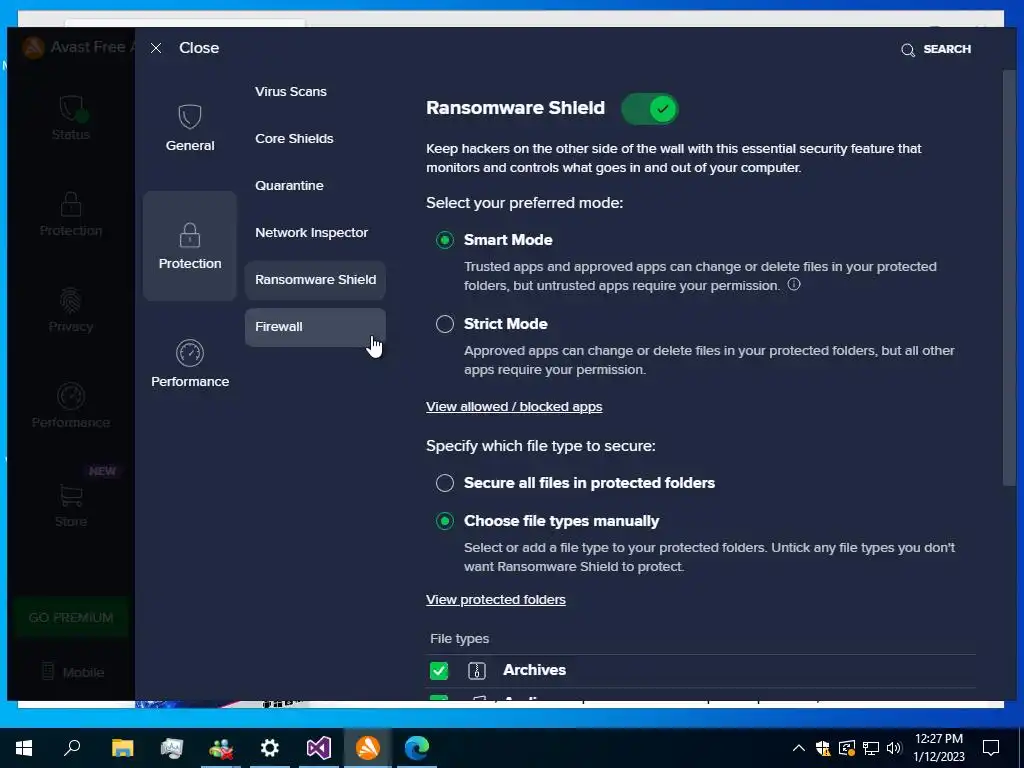The height and width of the screenshot is (768, 1024).
Task: Click View protected folders link
Action: pyautogui.click(x=496, y=600)
